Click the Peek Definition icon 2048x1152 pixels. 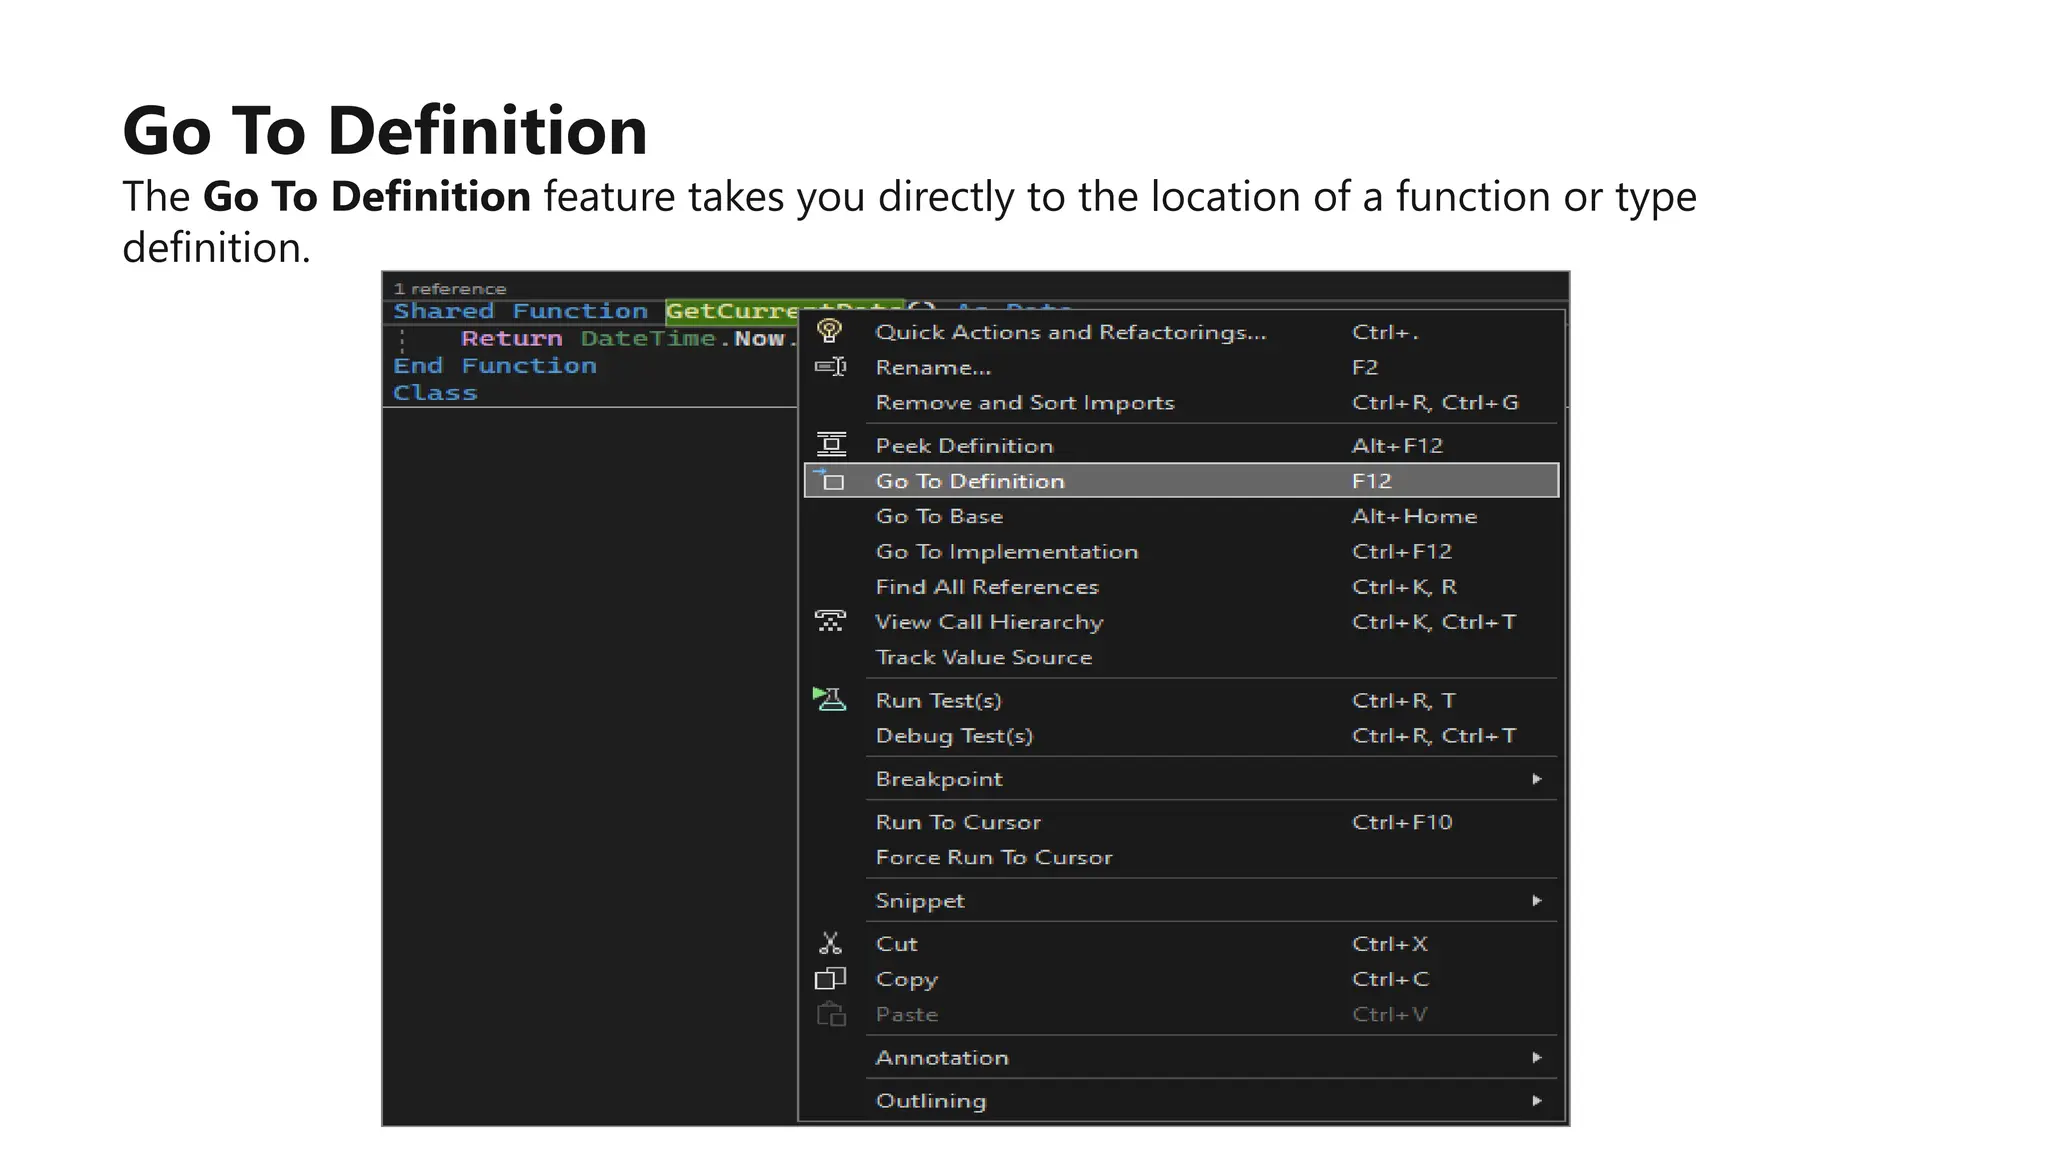point(831,444)
